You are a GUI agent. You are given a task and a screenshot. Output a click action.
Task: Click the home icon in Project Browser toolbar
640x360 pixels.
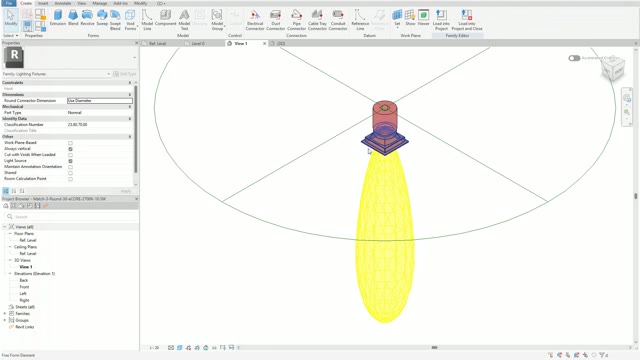(x=6, y=206)
